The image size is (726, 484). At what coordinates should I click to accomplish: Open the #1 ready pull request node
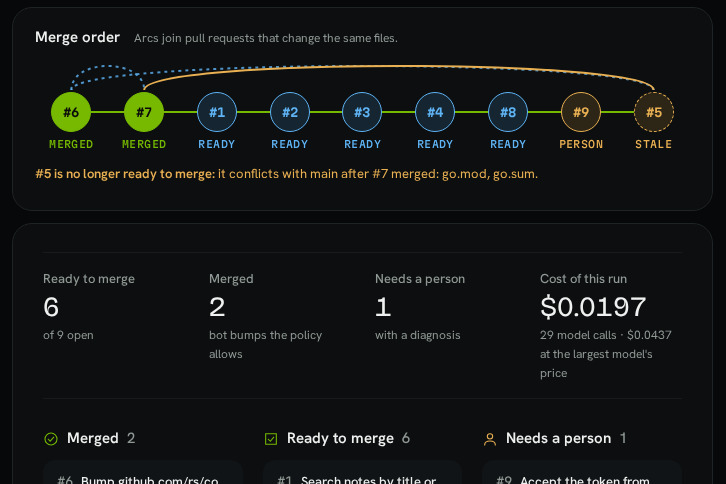pyautogui.click(x=217, y=112)
